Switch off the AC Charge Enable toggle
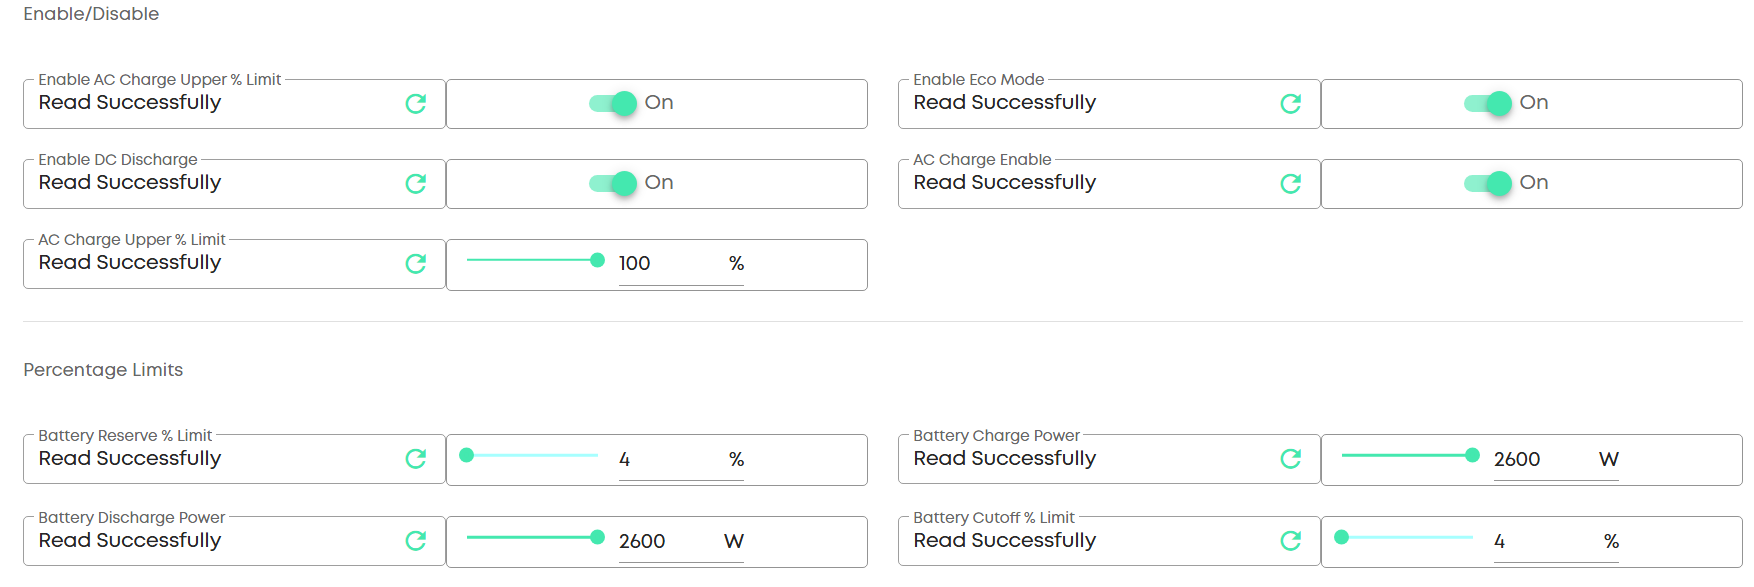Image resolution: width=1754 pixels, height=587 pixels. coord(1489,183)
